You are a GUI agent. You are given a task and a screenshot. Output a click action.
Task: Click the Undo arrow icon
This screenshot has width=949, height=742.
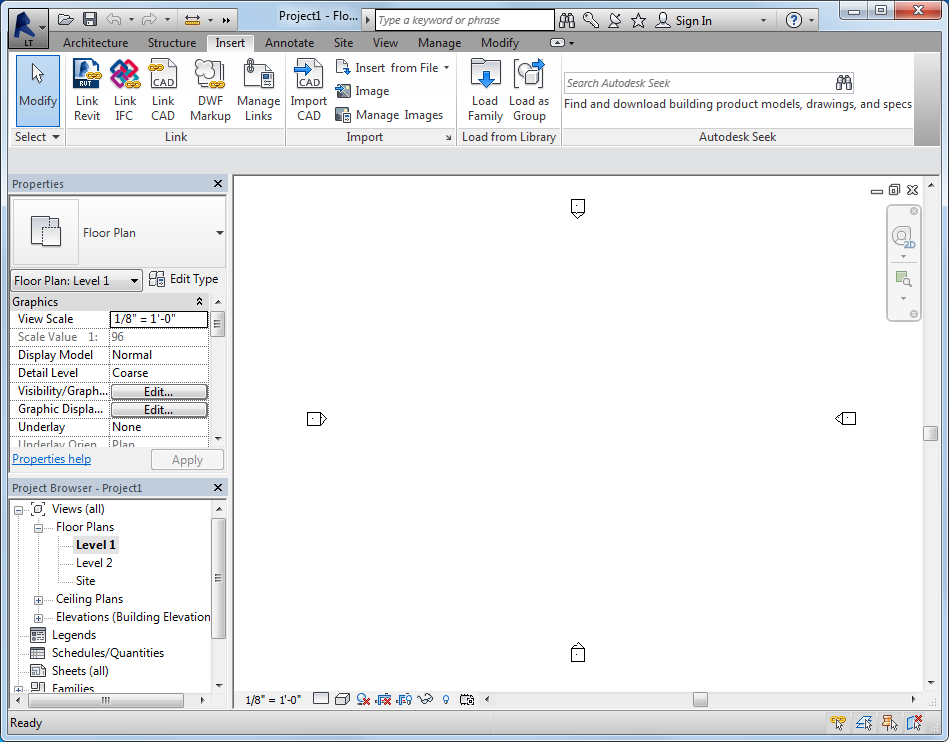coord(114,20)
